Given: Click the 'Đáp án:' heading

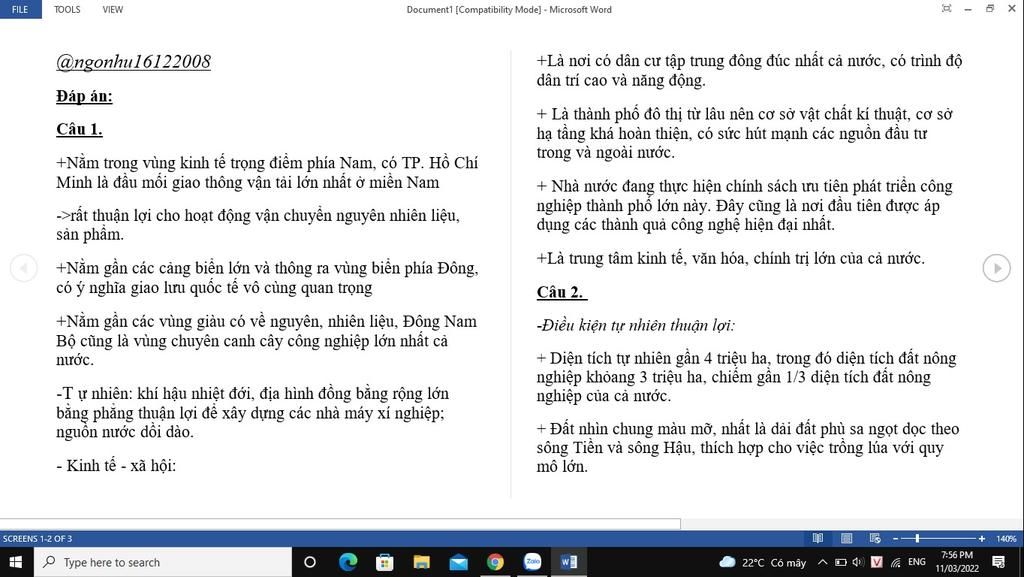Looking at the screenshot, I should (x=84, y=97).
